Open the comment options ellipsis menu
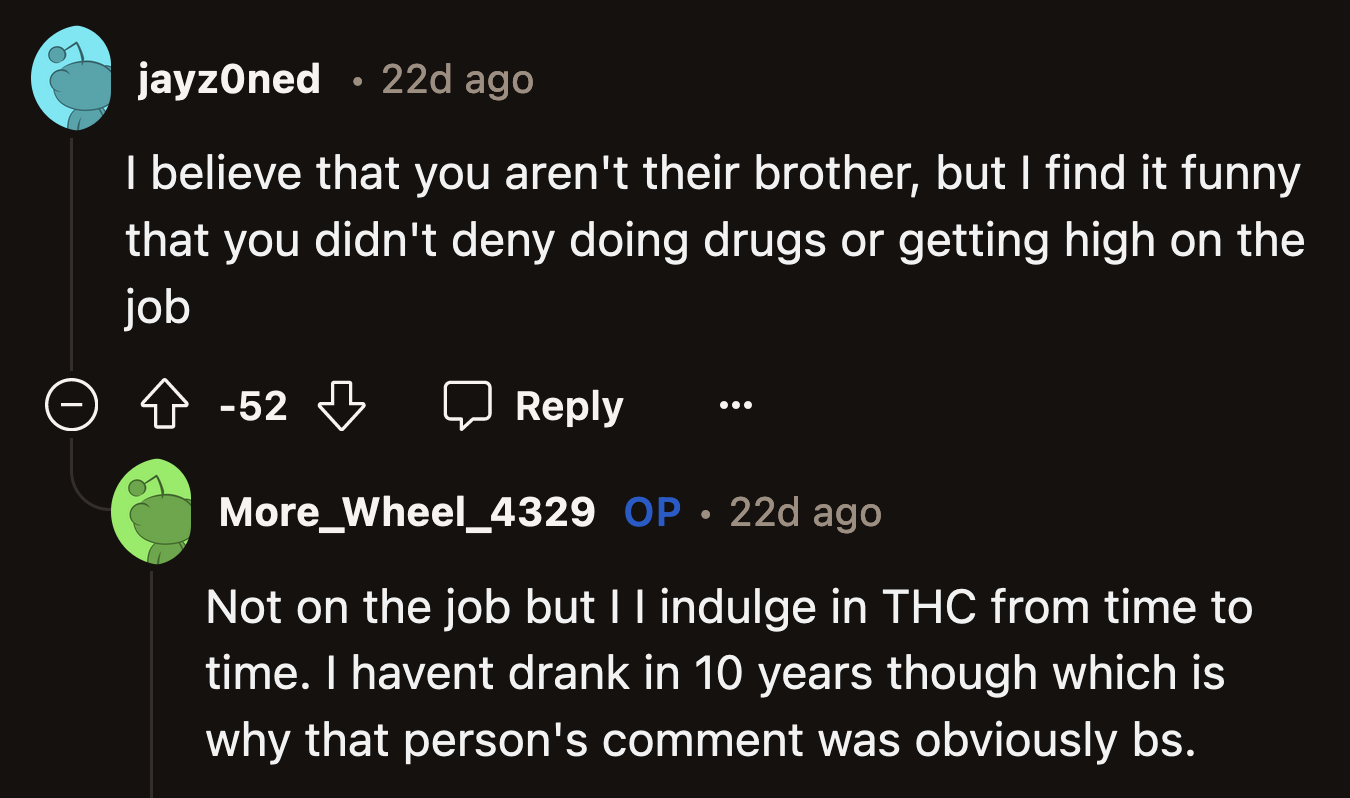 [736, 404]
